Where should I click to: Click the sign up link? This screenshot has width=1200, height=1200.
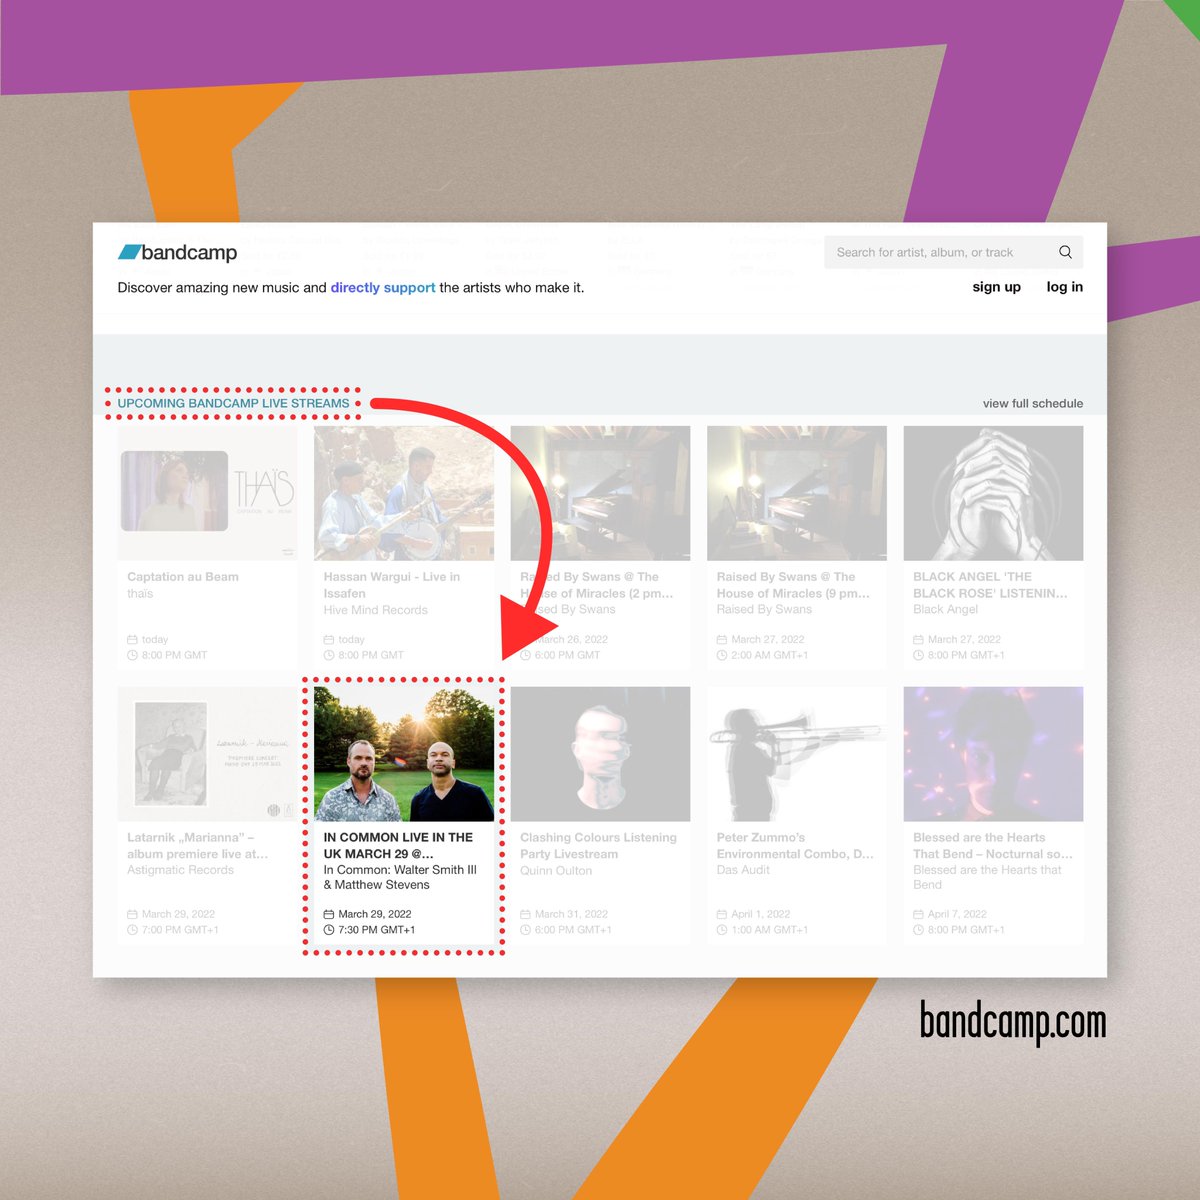pos(996,287)
